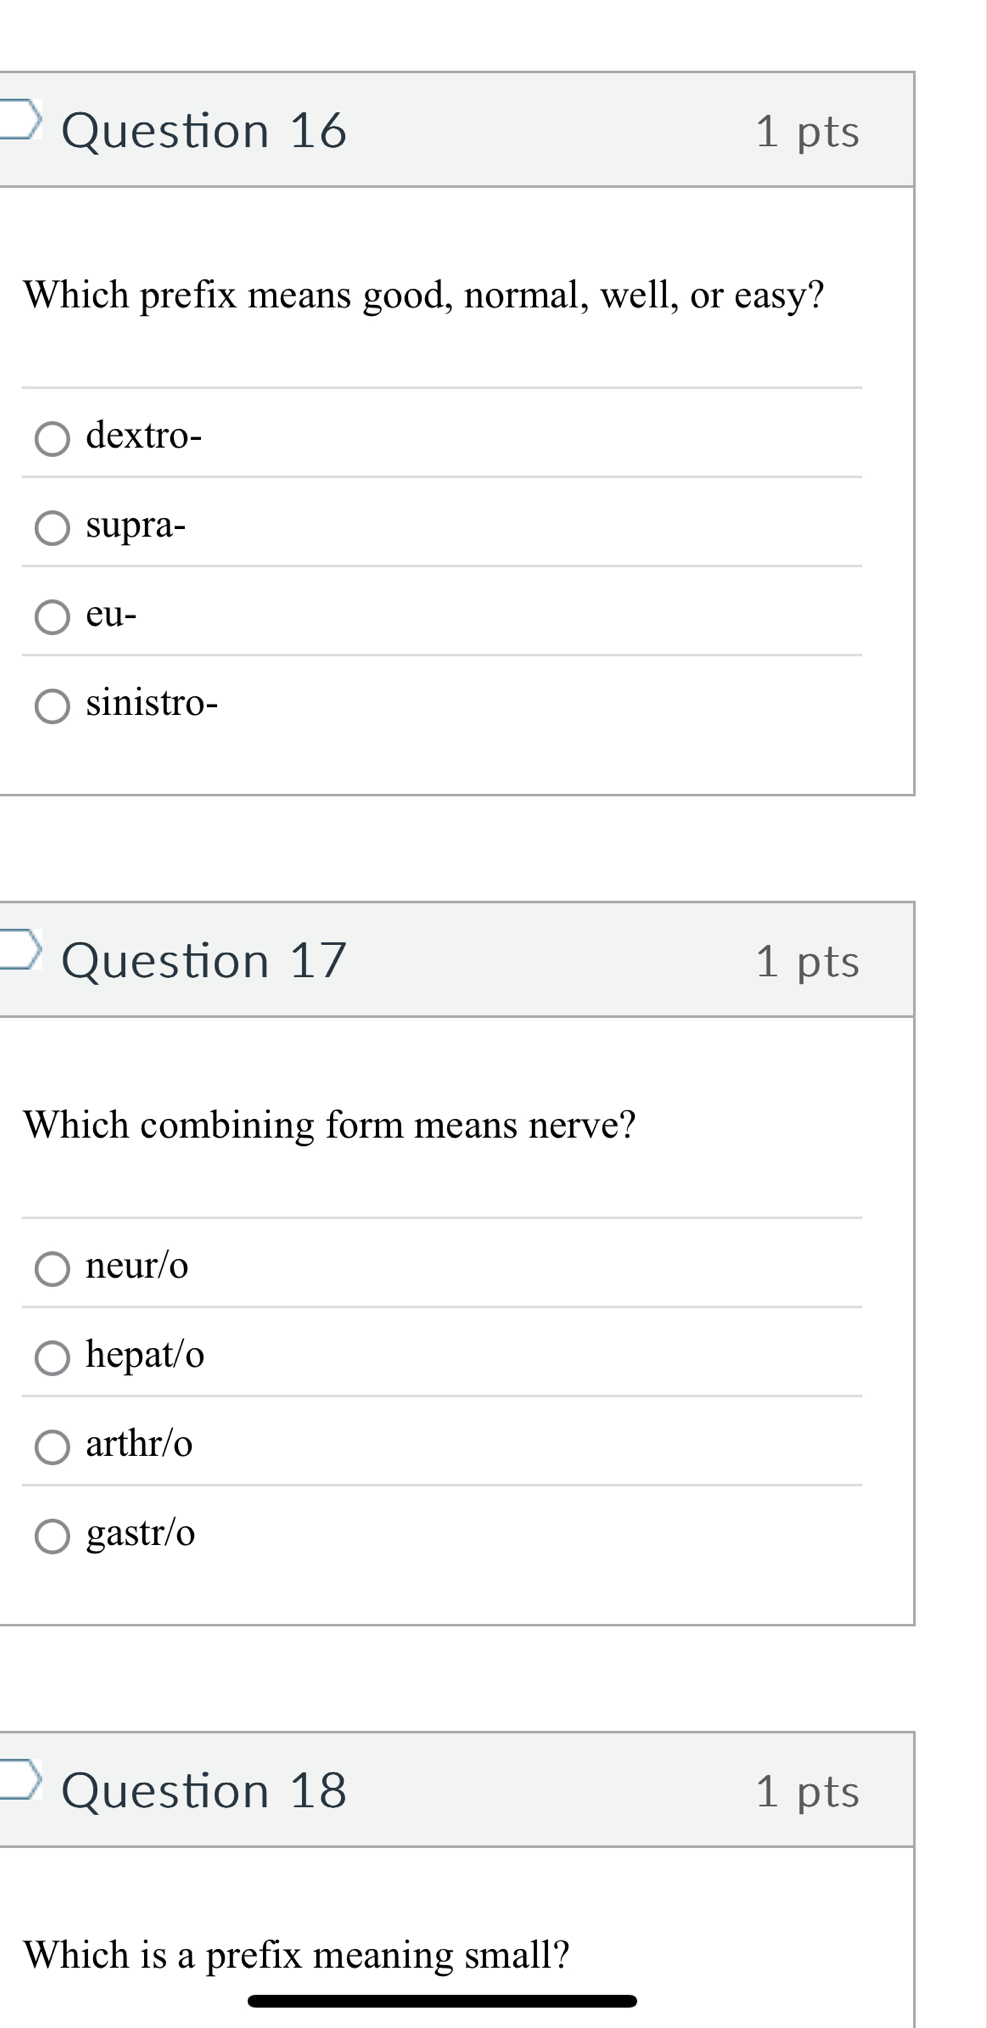Tap the prompt about good, normal, well, or easy
987x2028 pixels.
[x=424, y=296]
